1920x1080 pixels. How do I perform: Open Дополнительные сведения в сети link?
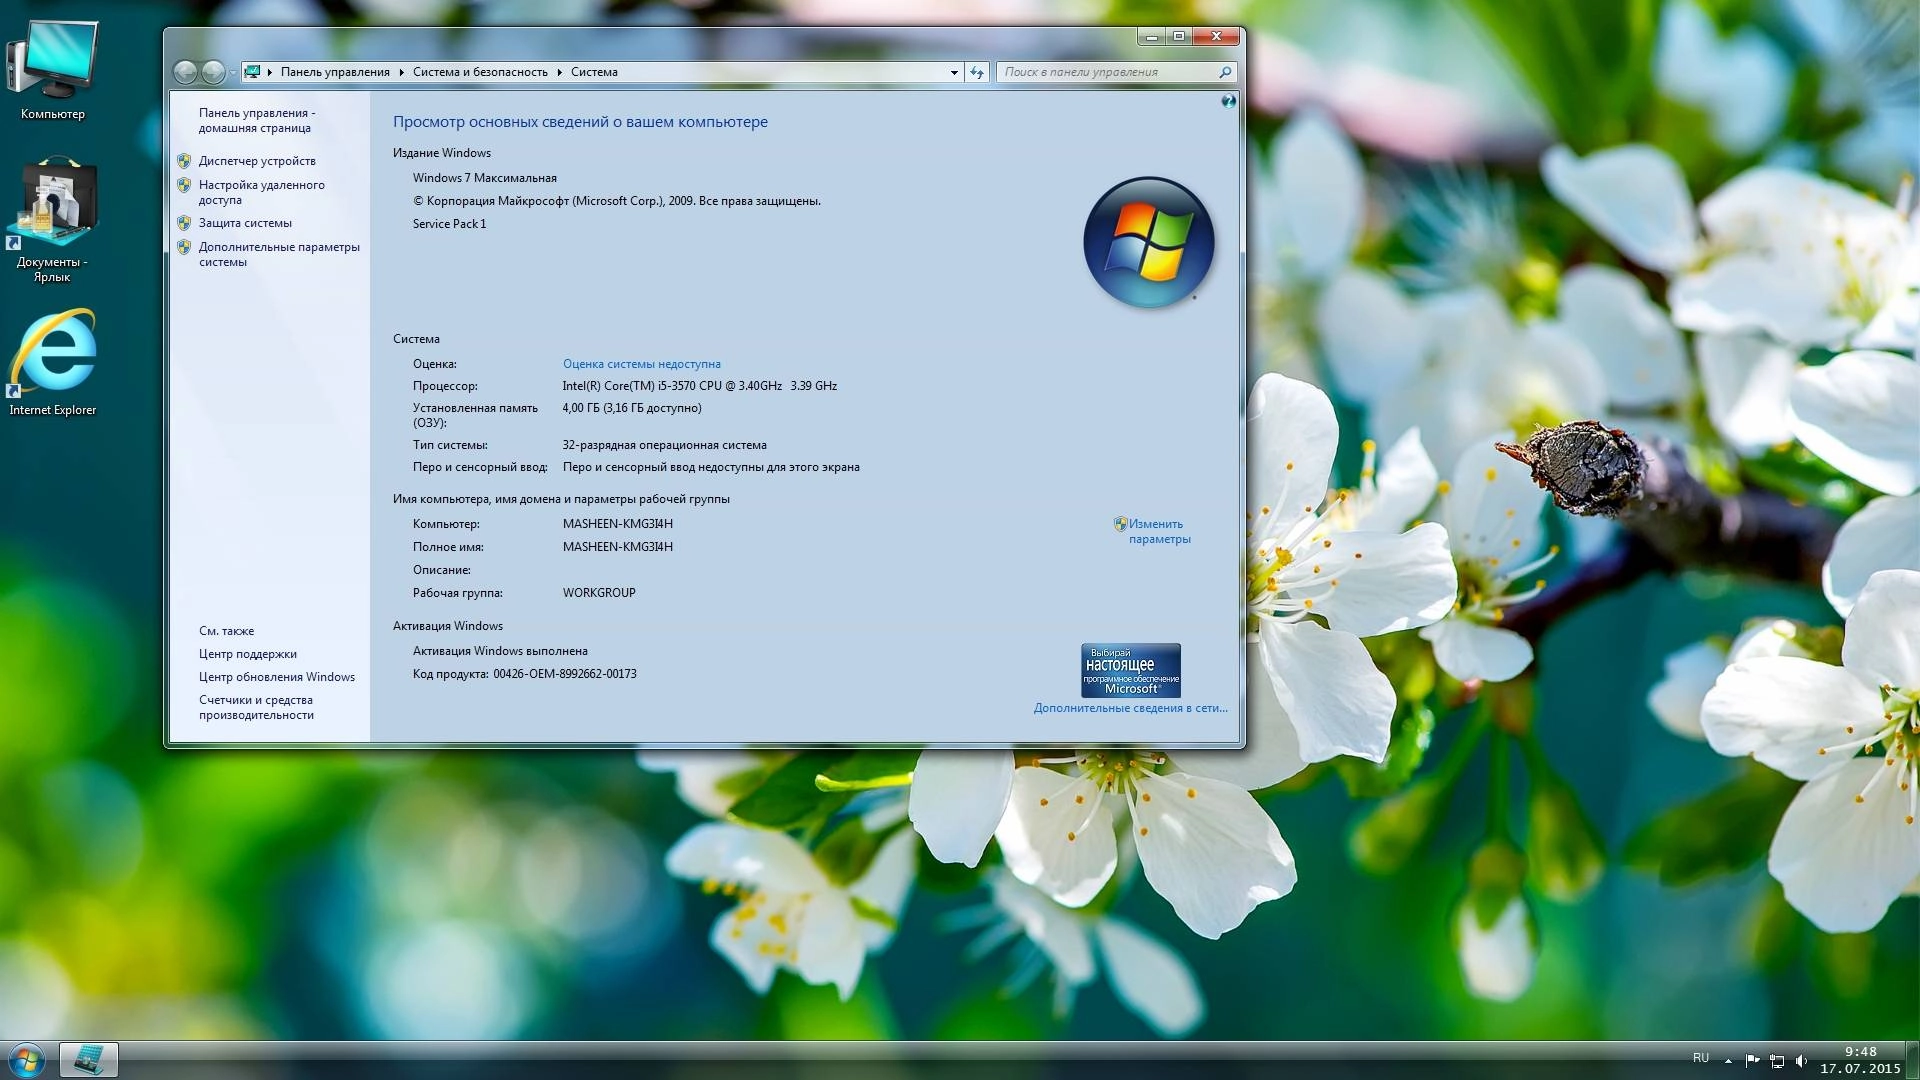point(1130,708)
